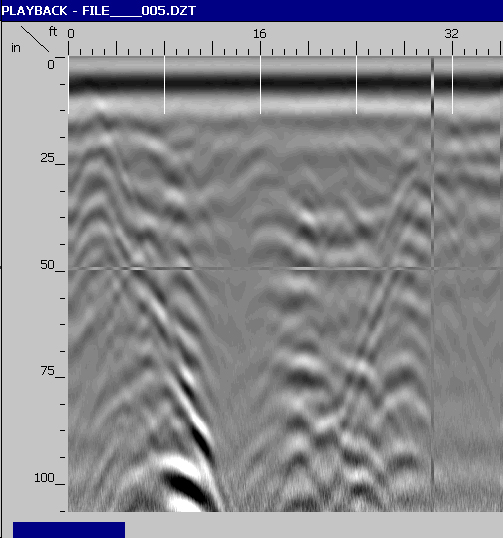Image resolution: width=503 pixels, height=538 pixels.
Task: Click the bright black-white reflection near 100 in
Action: point(188,484)
